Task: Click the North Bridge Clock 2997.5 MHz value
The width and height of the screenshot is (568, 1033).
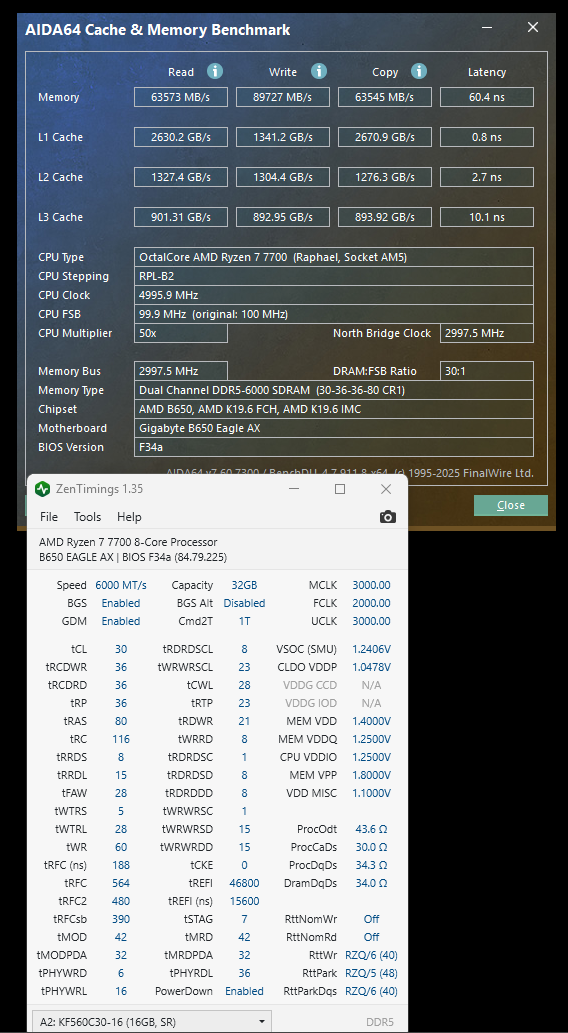Action: (487, 333)
